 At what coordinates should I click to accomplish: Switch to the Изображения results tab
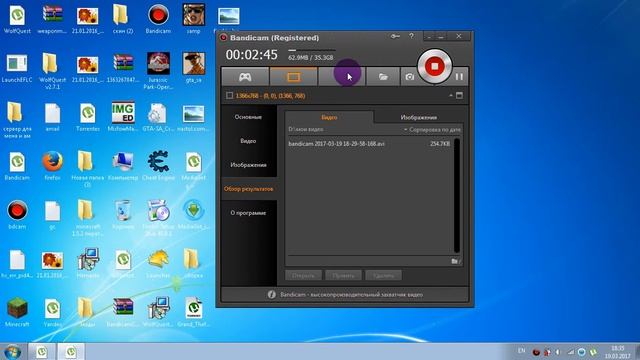pyautogui.click(x=418, y=117)
